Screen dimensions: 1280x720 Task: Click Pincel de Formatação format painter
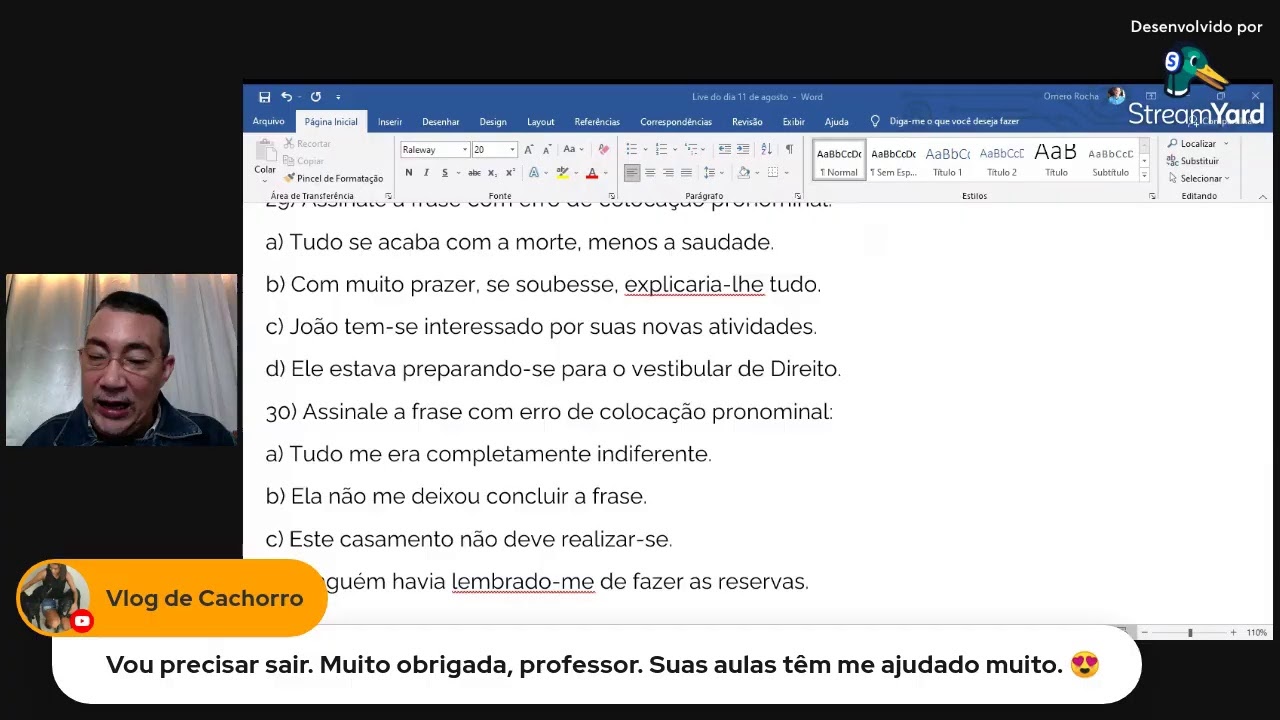333,178
